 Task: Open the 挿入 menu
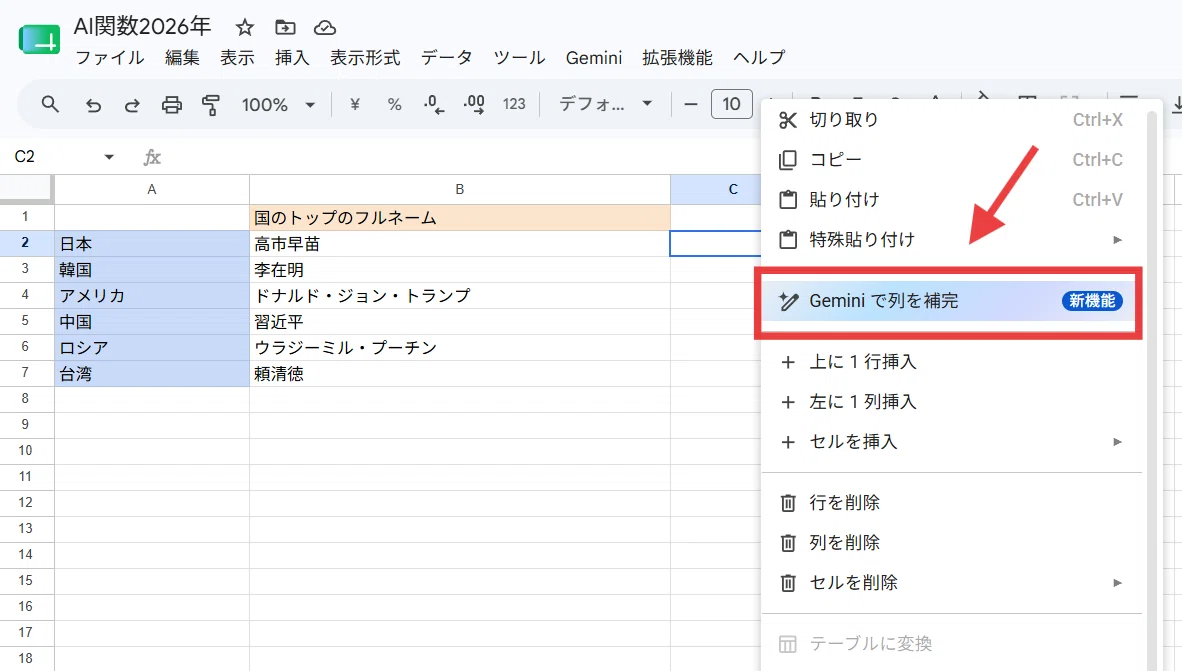pyautogui.click(x=292, y=58)
